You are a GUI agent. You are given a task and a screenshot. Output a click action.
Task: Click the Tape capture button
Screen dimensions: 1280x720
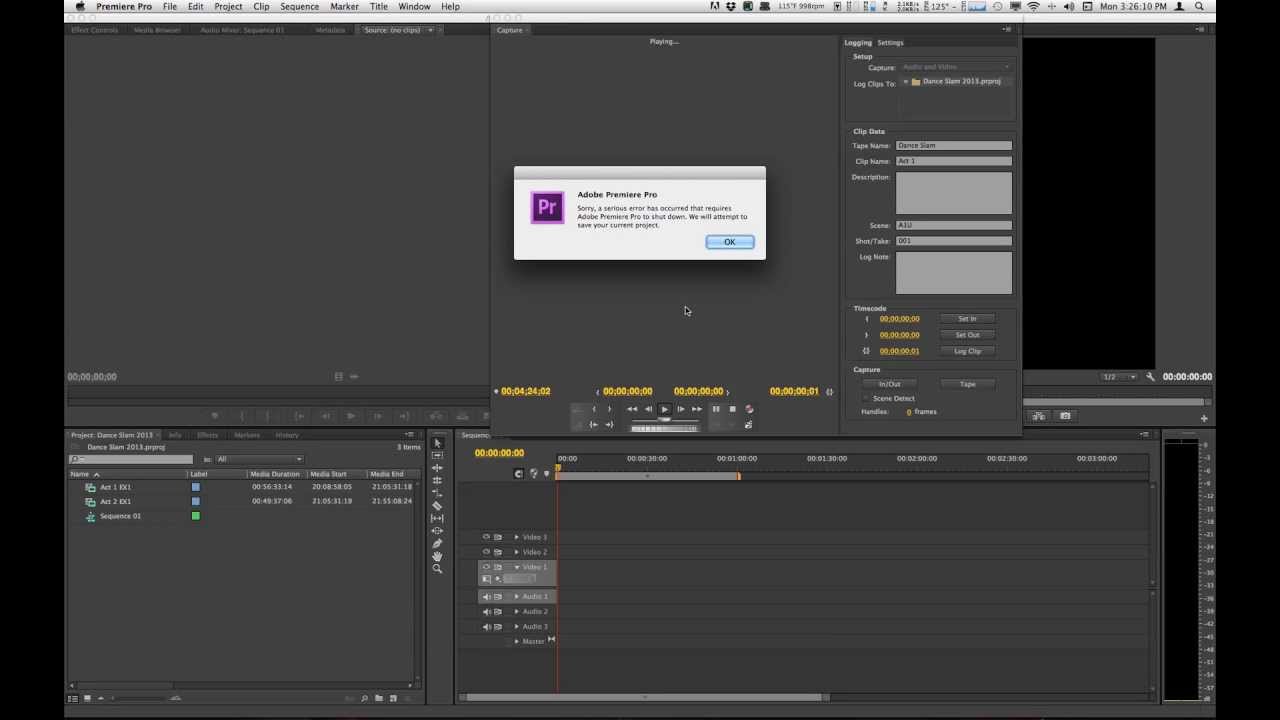click(967, 384)
